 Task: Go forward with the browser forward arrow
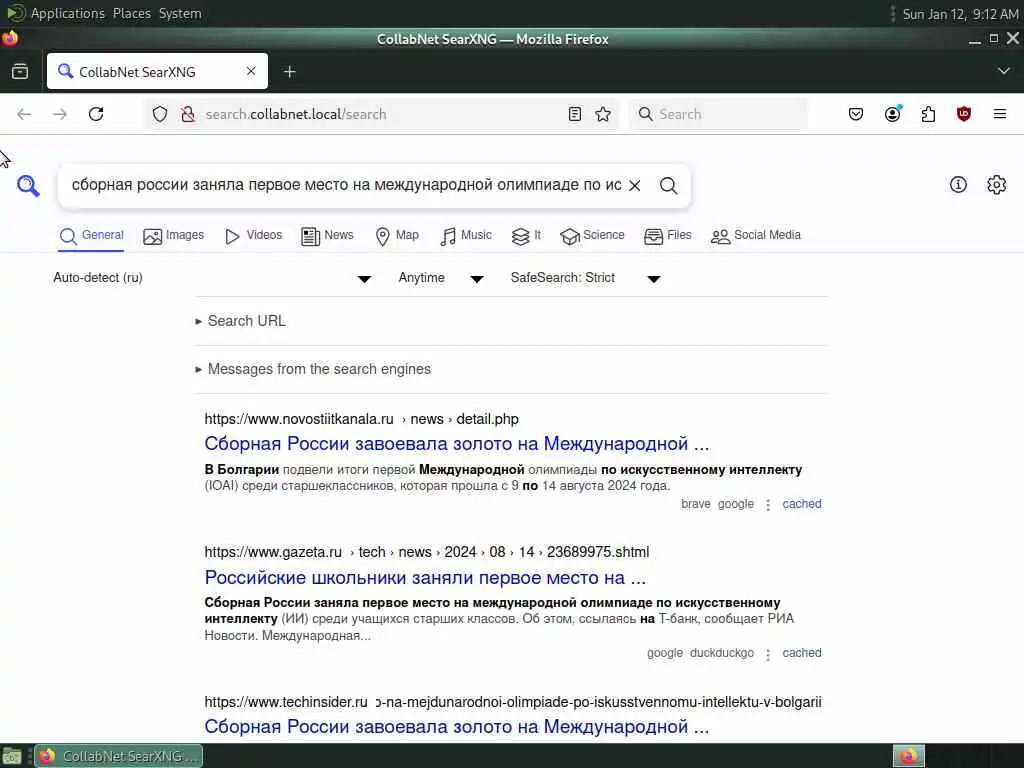60,114
